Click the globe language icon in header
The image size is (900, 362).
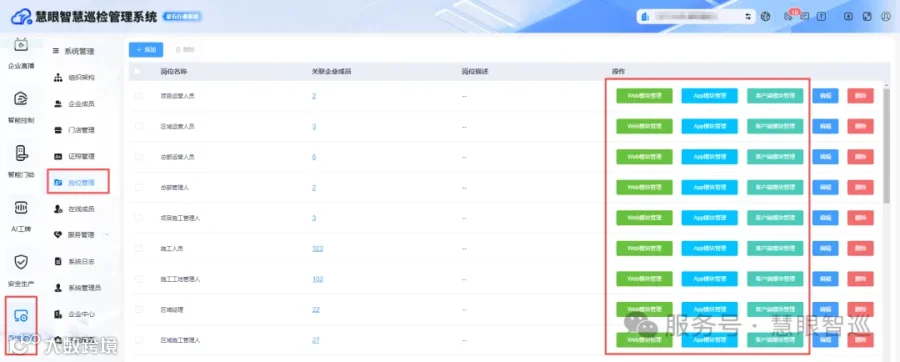pyautogui.click(x=765, y=17)
